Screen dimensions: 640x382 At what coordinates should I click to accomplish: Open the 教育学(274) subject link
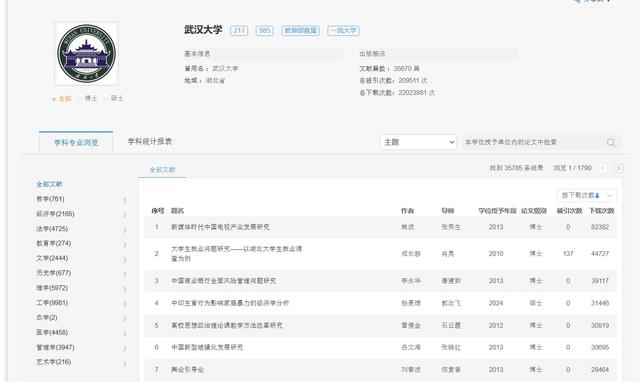[53, 244]
